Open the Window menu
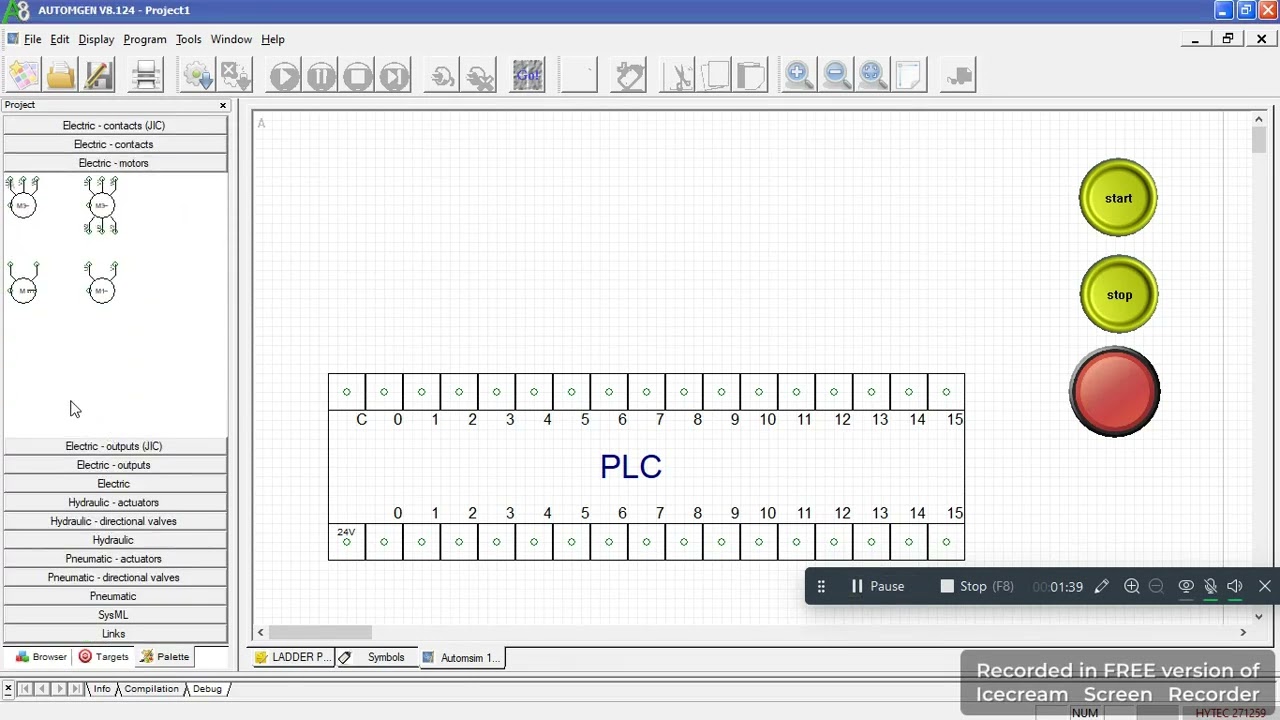 click(231, 39)
